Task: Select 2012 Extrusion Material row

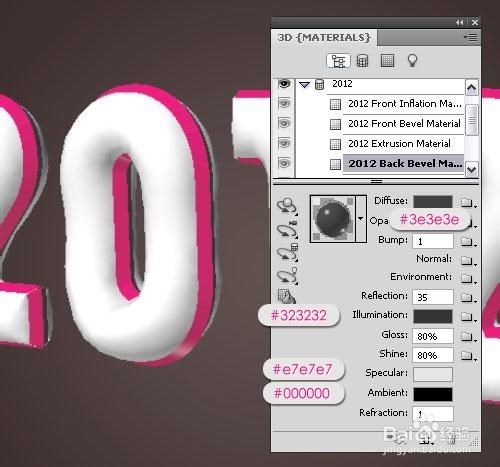Action: coord(404,144)
